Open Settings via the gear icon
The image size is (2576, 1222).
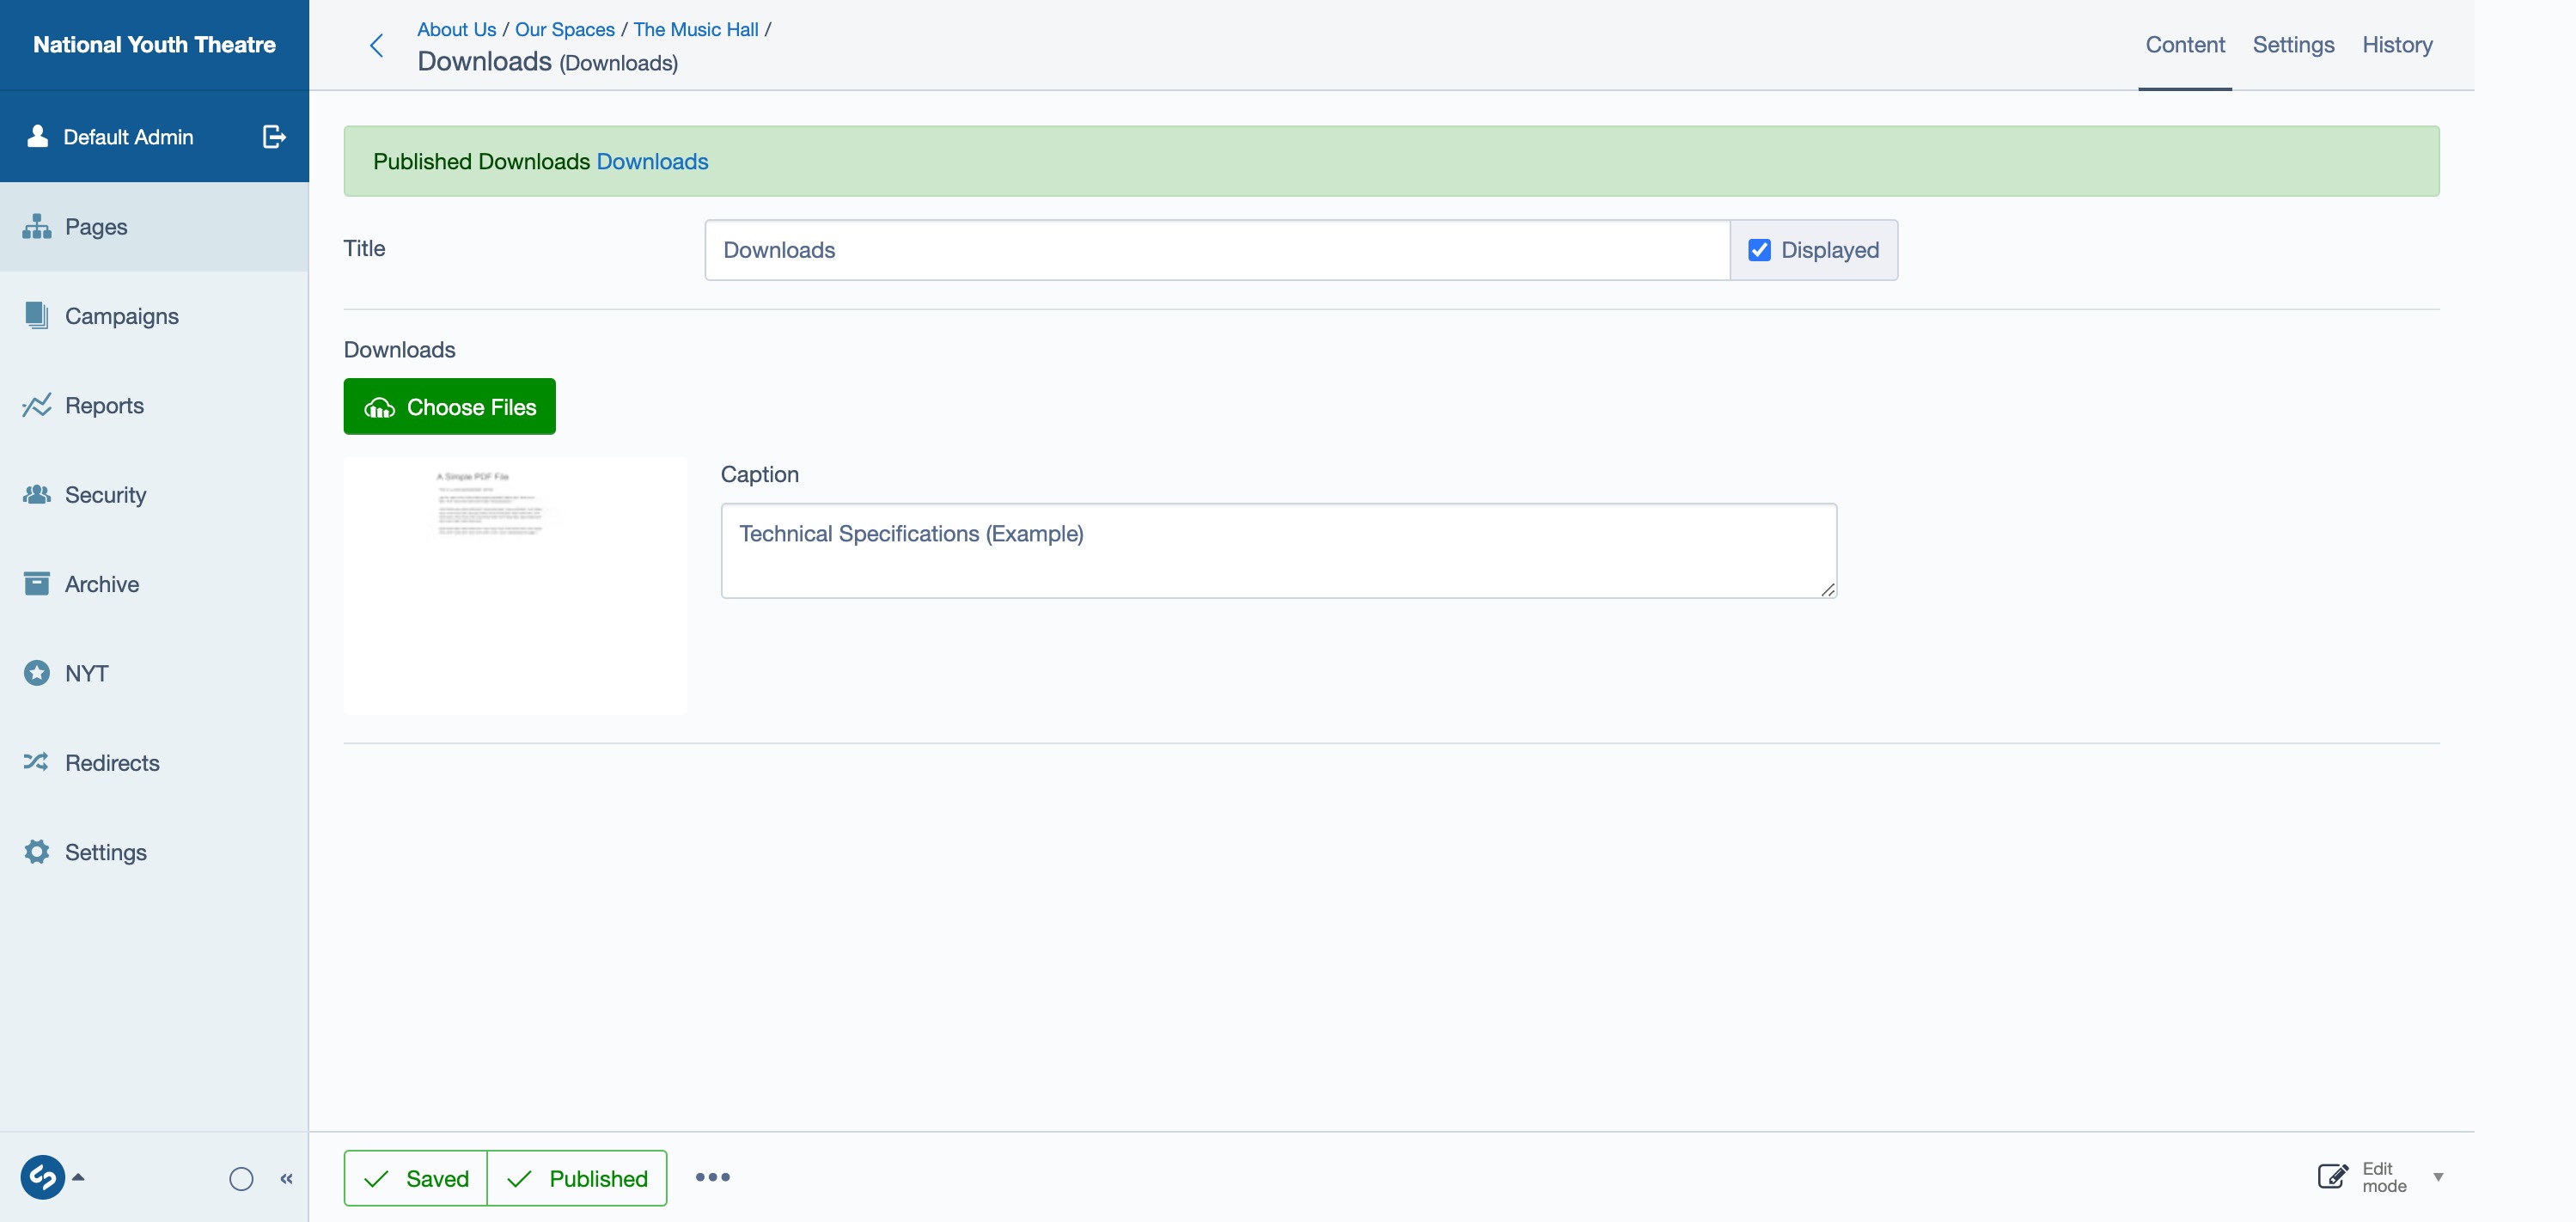37,852
